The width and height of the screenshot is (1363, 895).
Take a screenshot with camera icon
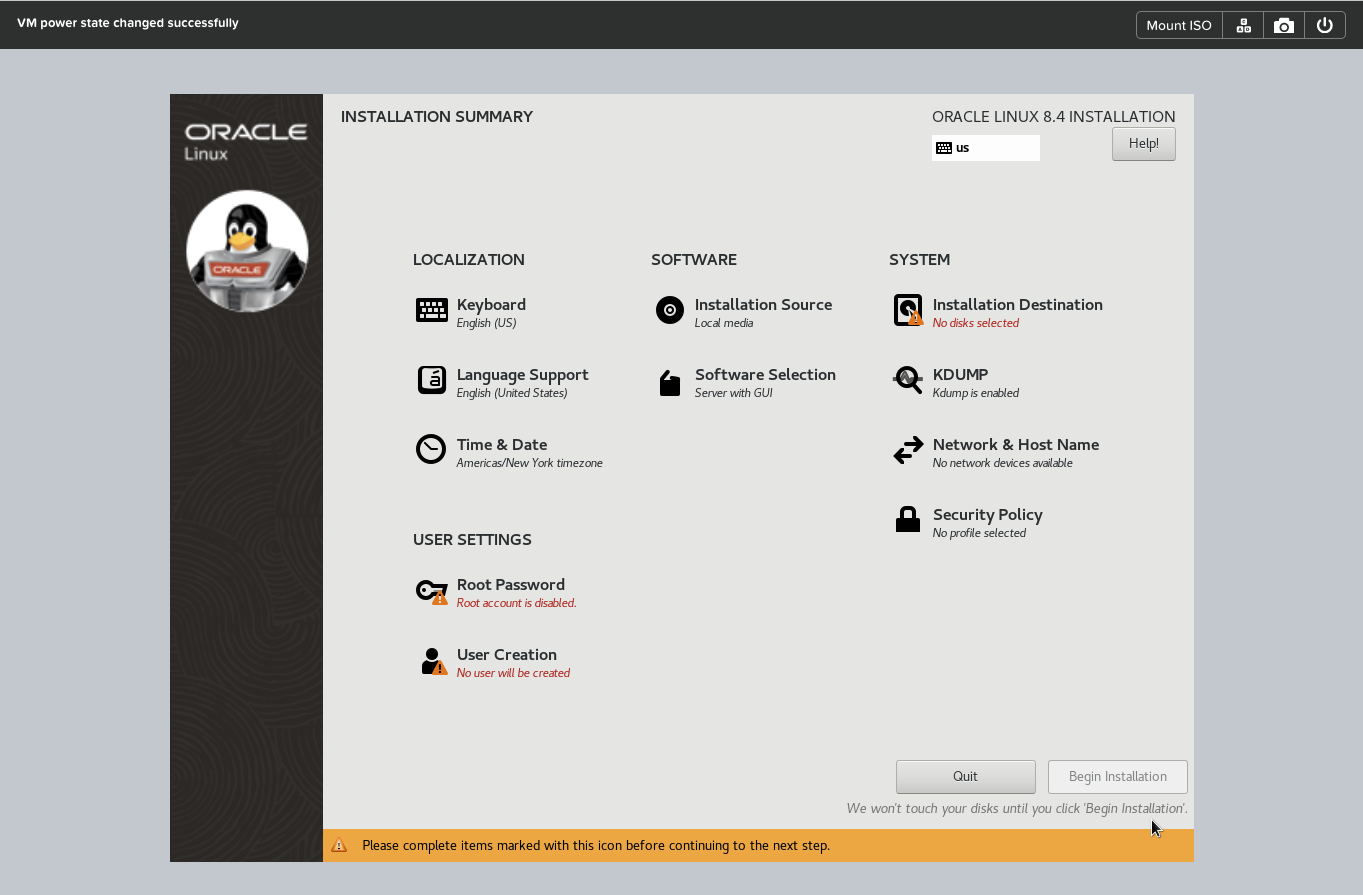[1284, 25]
